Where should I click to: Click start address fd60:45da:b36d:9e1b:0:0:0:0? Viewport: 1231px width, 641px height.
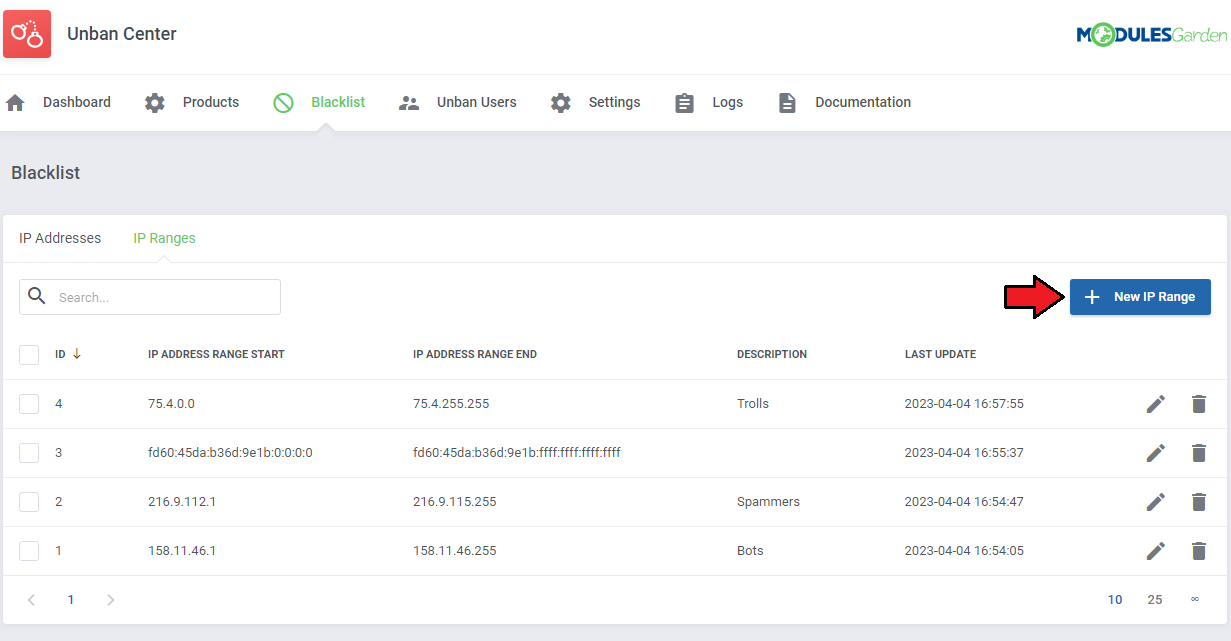[230, 453]
